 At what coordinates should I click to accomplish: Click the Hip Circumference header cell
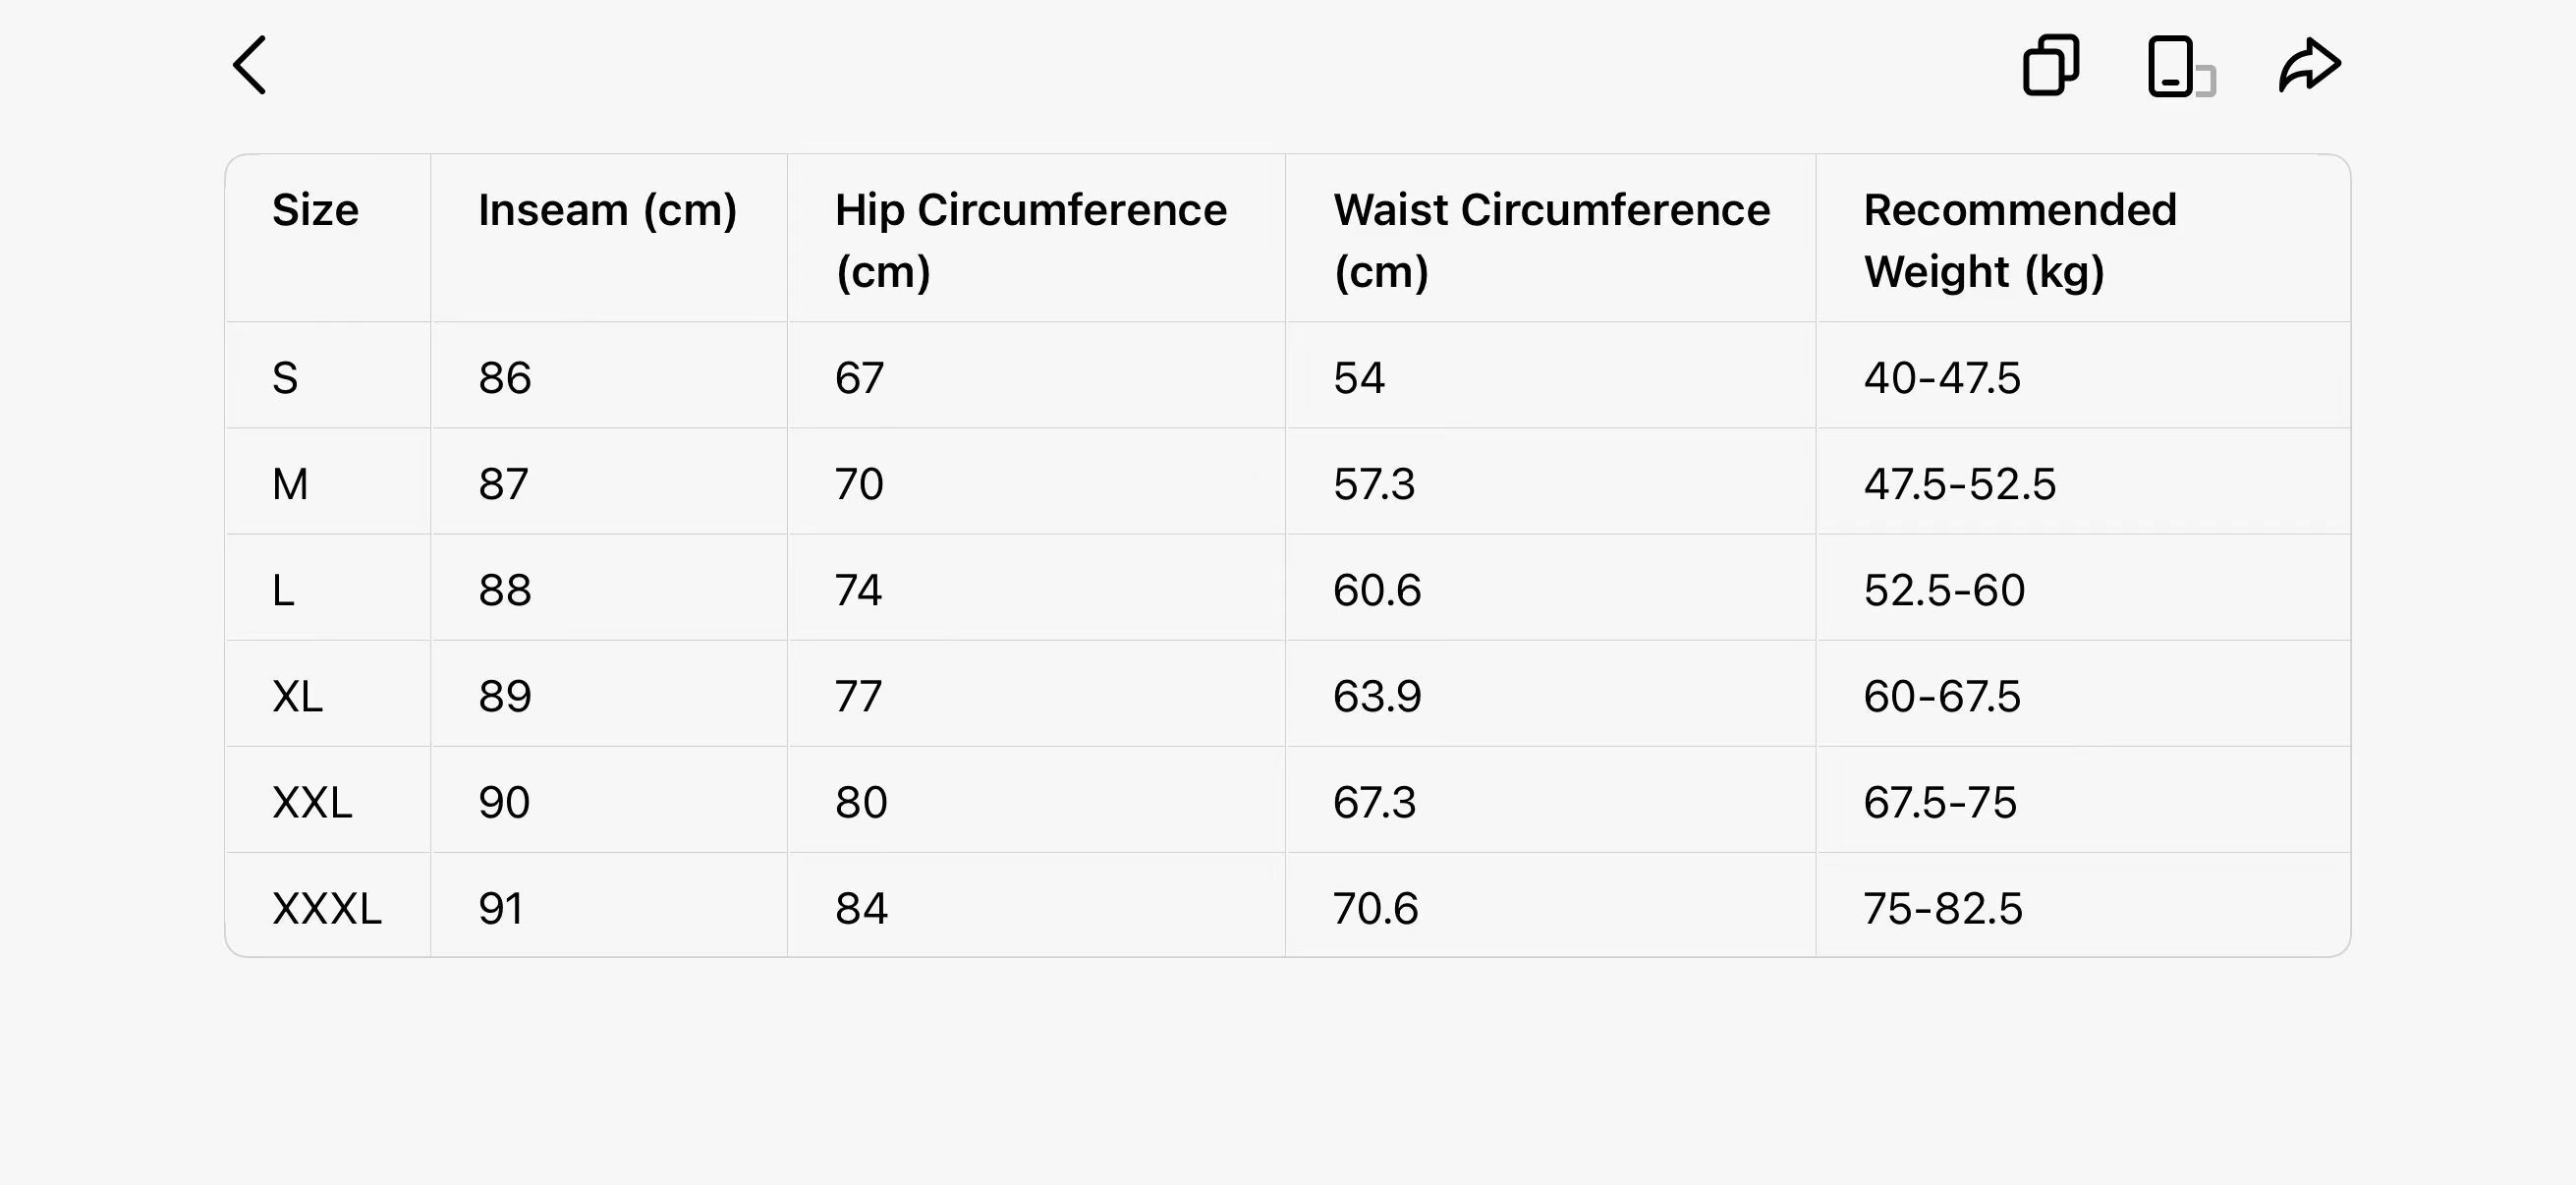click(1030, 240)
